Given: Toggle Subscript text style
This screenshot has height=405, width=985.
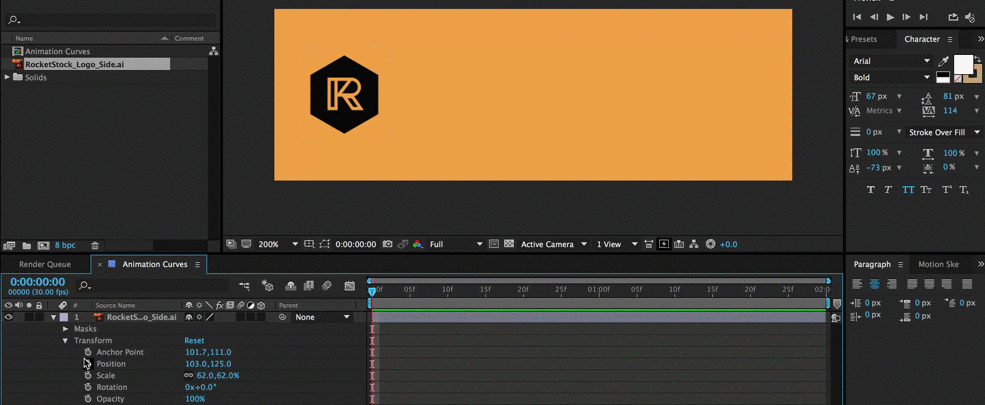Looking at the screenshot, I should pos(964,190).
